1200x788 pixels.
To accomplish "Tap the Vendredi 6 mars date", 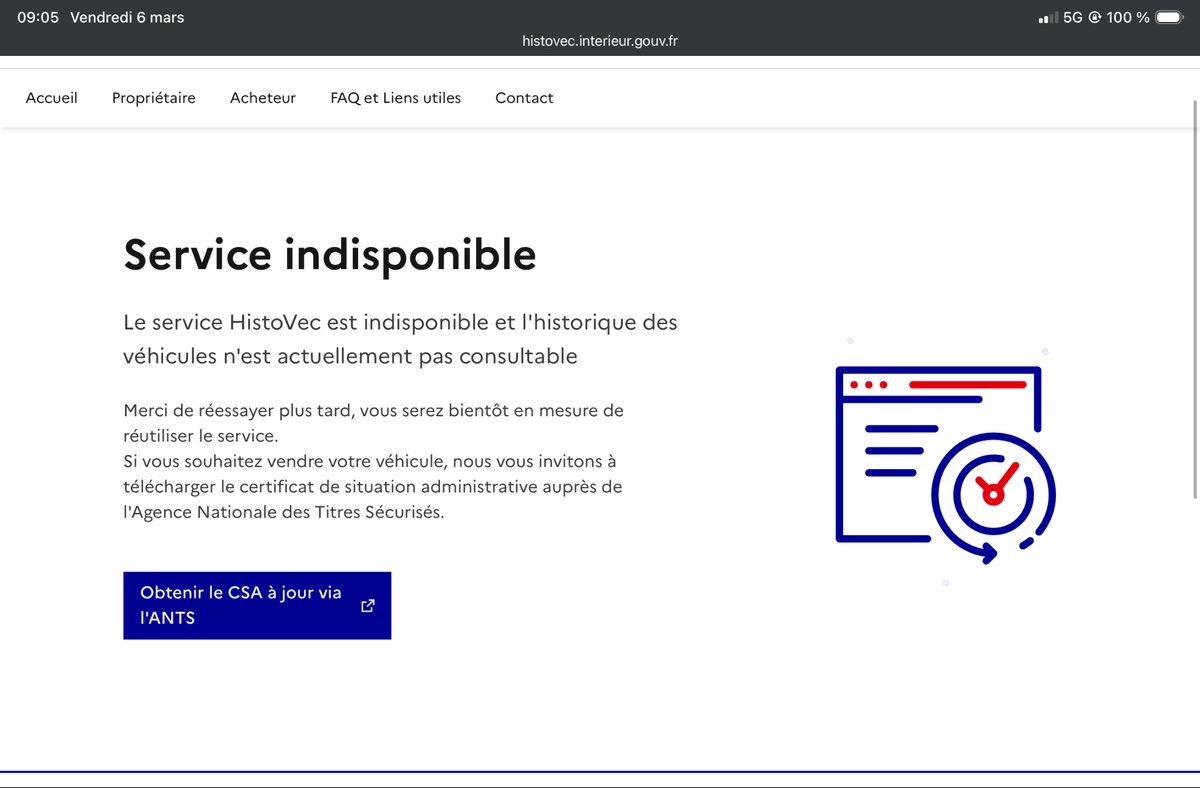I will tap(127, 17).
